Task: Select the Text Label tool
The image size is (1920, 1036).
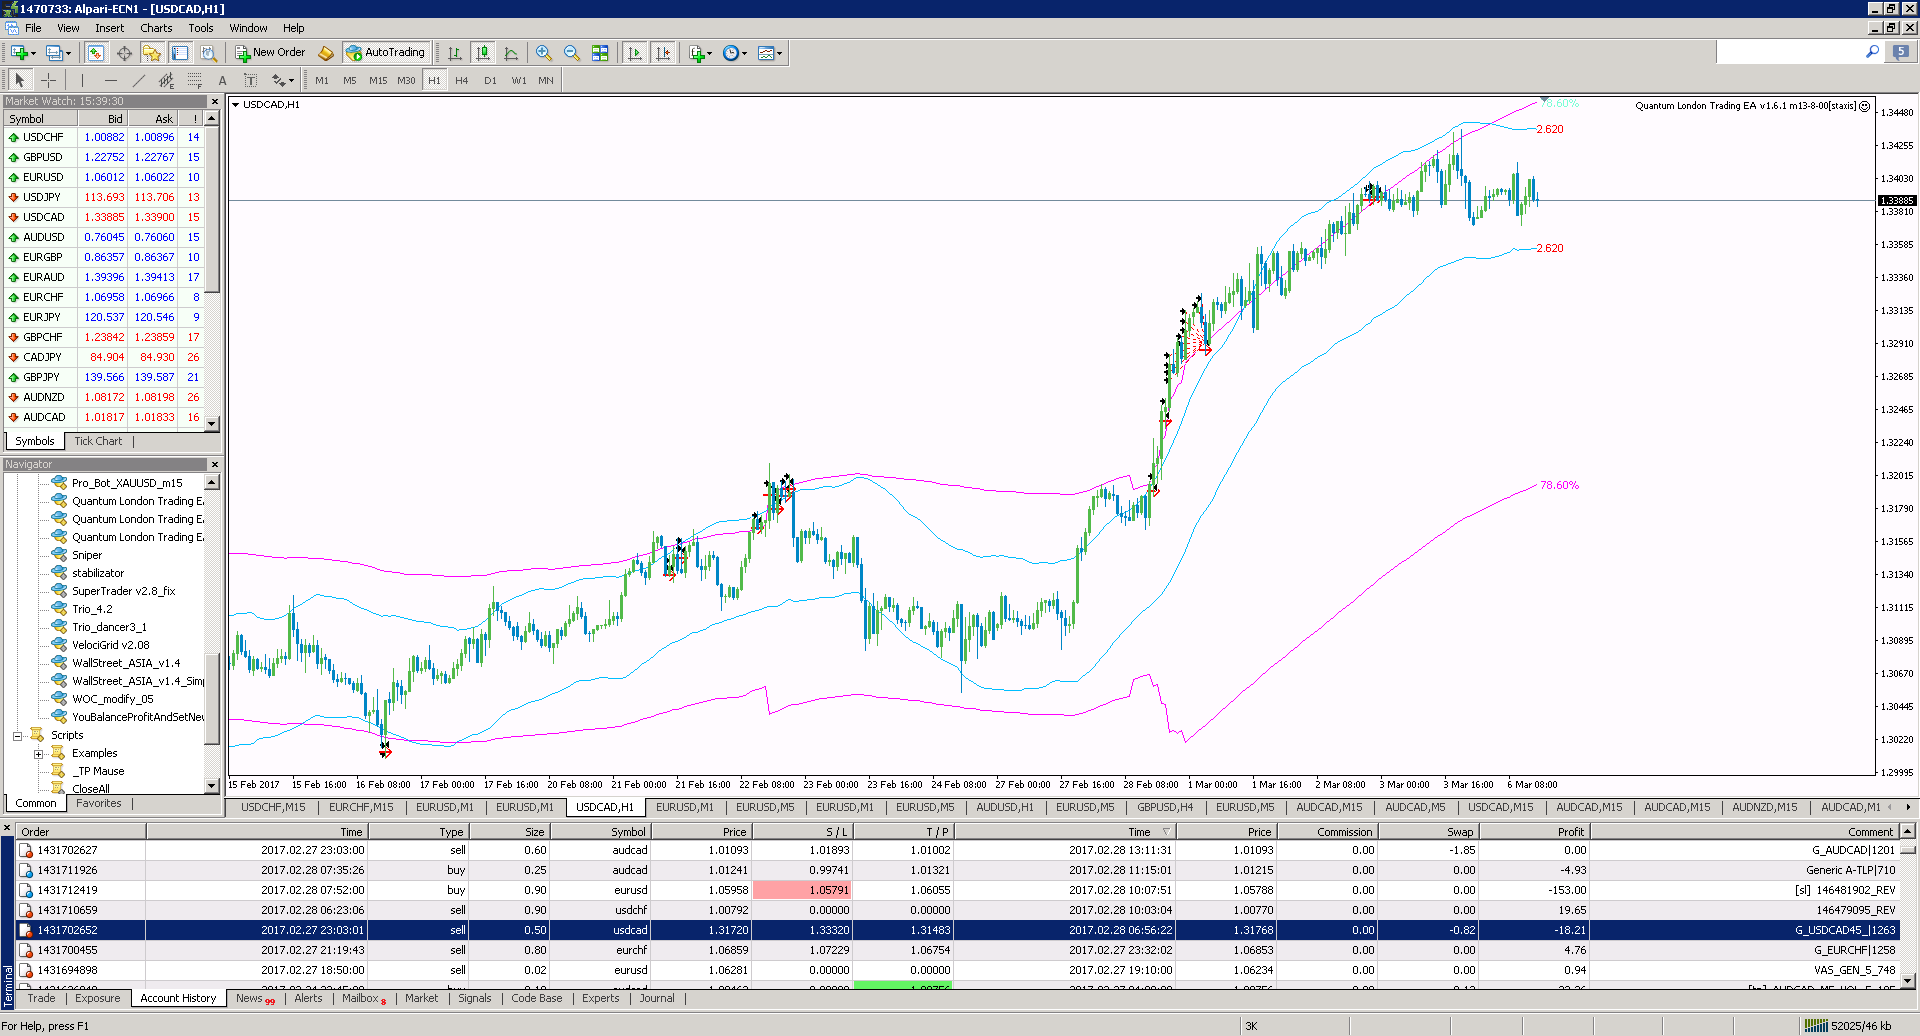Action: [x=250, y=80]
